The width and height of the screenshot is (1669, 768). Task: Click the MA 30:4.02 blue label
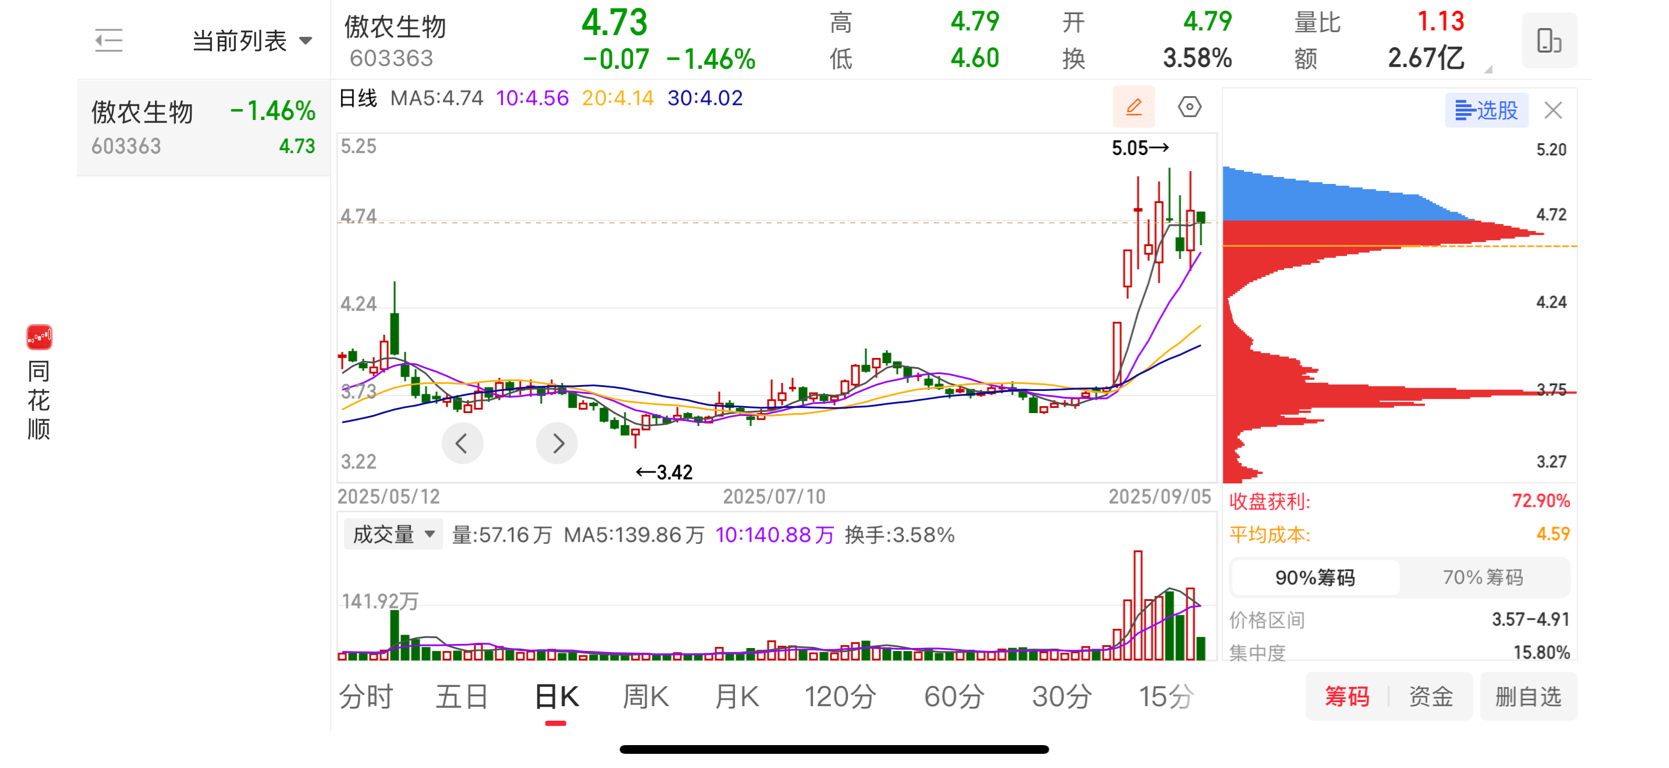[705, 98]
